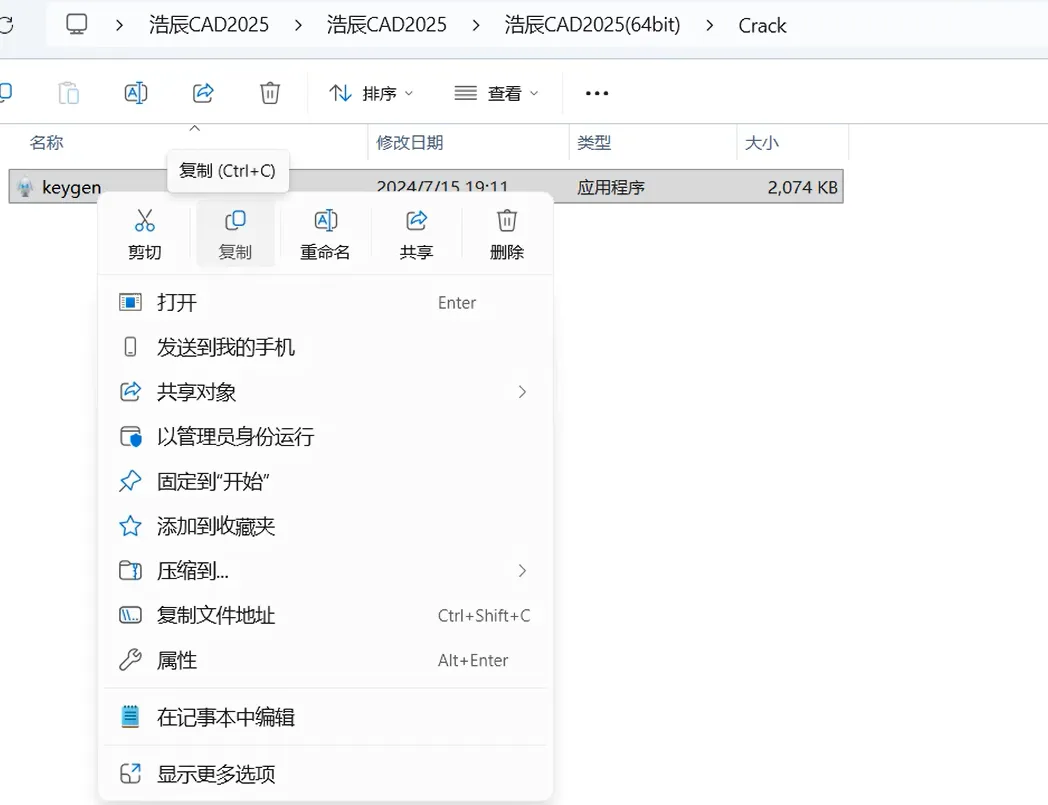Sort by the 类型 column header
The width and height of the screenshot is (1048, 805).
(594, 142)
